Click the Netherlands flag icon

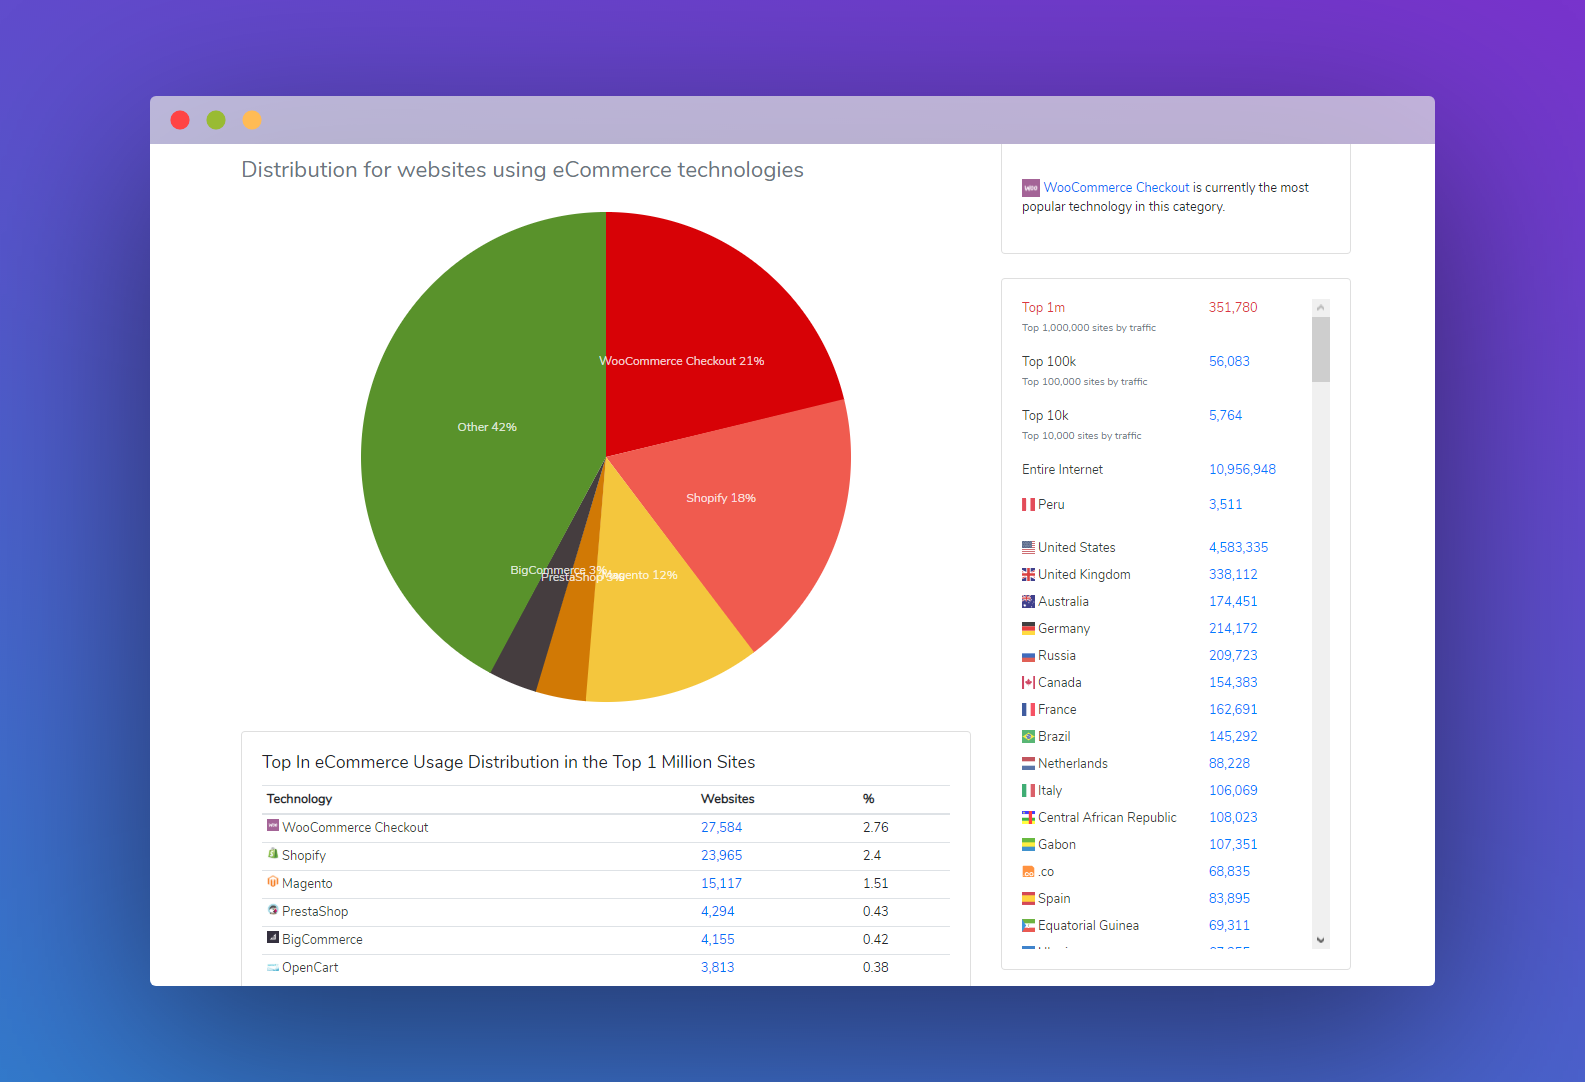(x=1028, y=764)
